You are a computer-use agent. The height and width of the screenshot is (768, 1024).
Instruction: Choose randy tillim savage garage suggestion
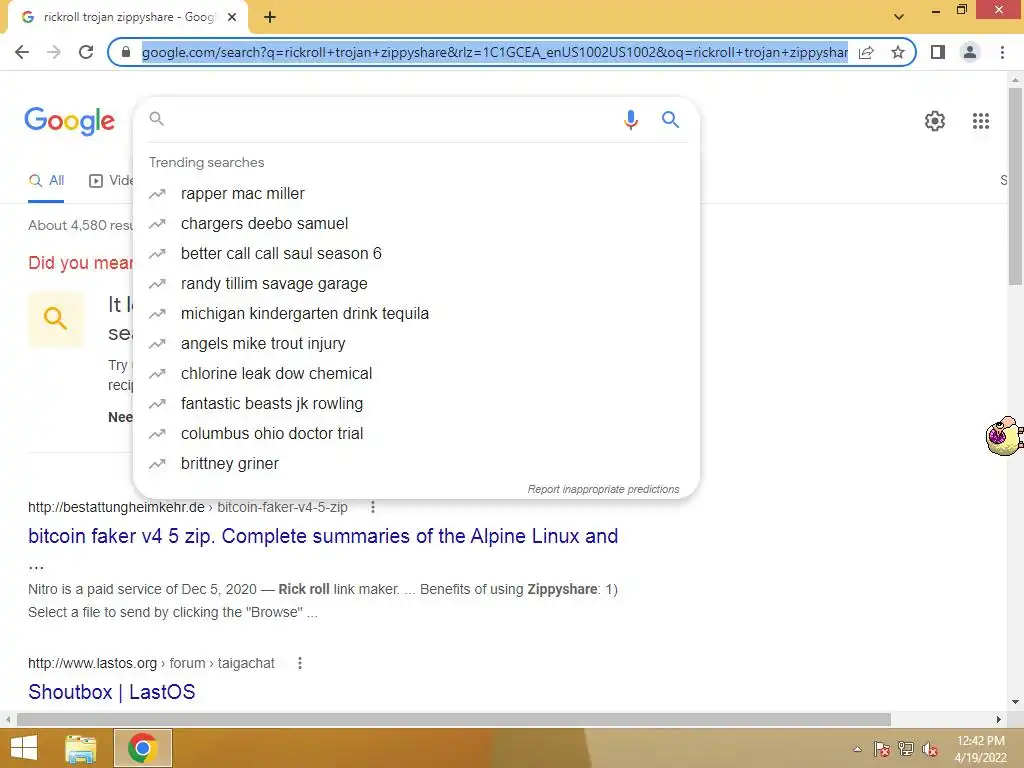tap(416, 283)
